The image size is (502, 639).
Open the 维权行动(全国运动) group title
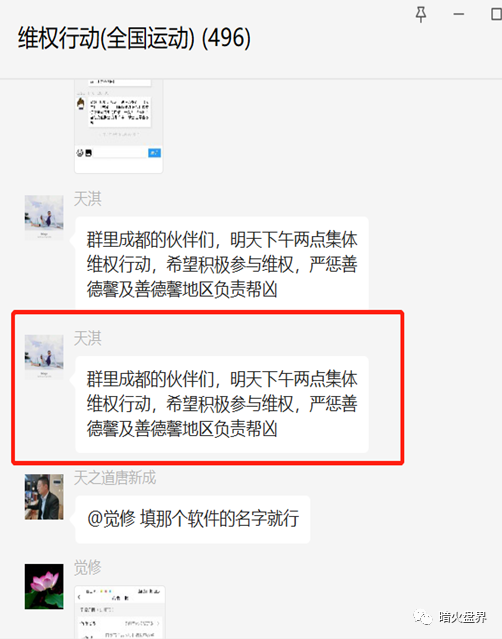(134, 38)
